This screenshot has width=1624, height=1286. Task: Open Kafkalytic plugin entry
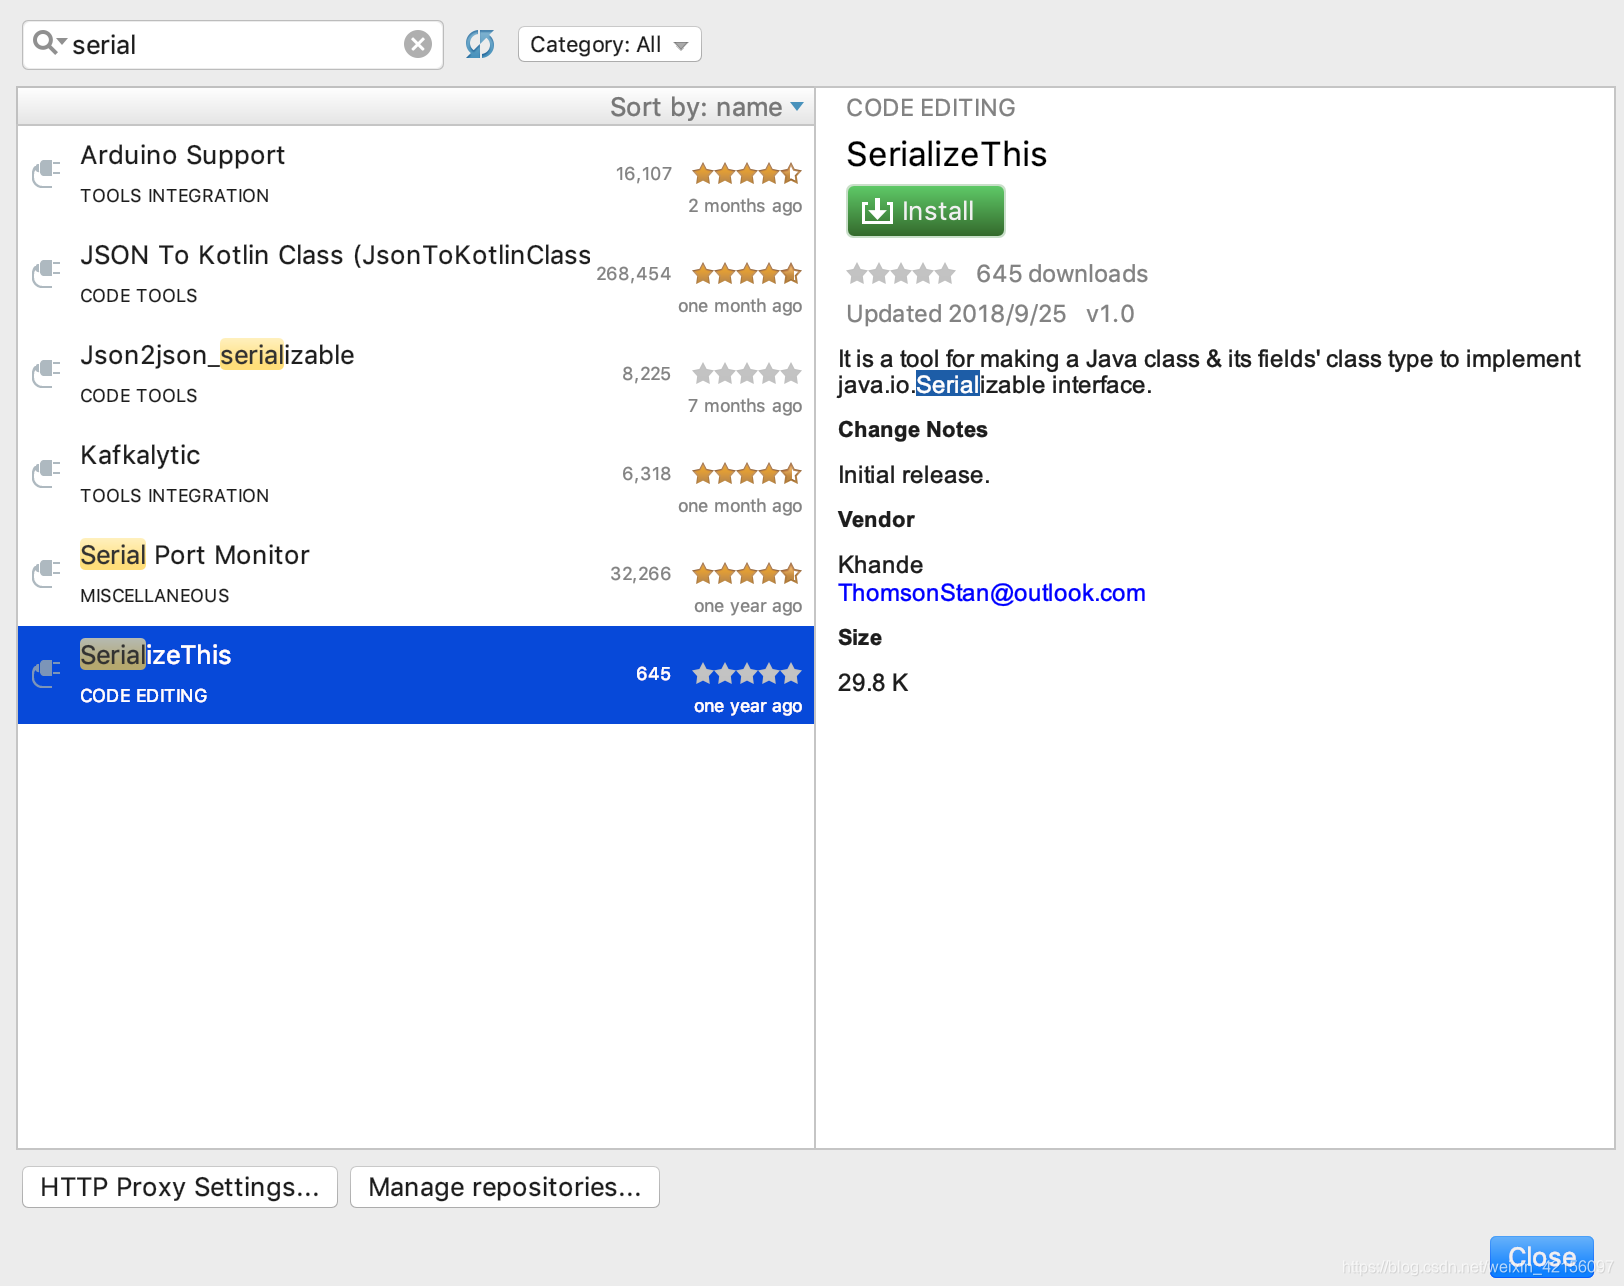click(416, 476)
